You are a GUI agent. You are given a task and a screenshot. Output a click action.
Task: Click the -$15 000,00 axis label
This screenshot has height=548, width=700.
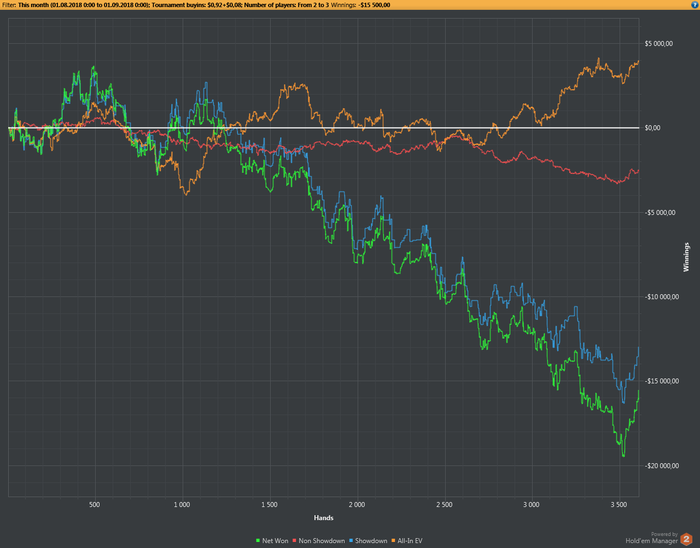point(662,381)
